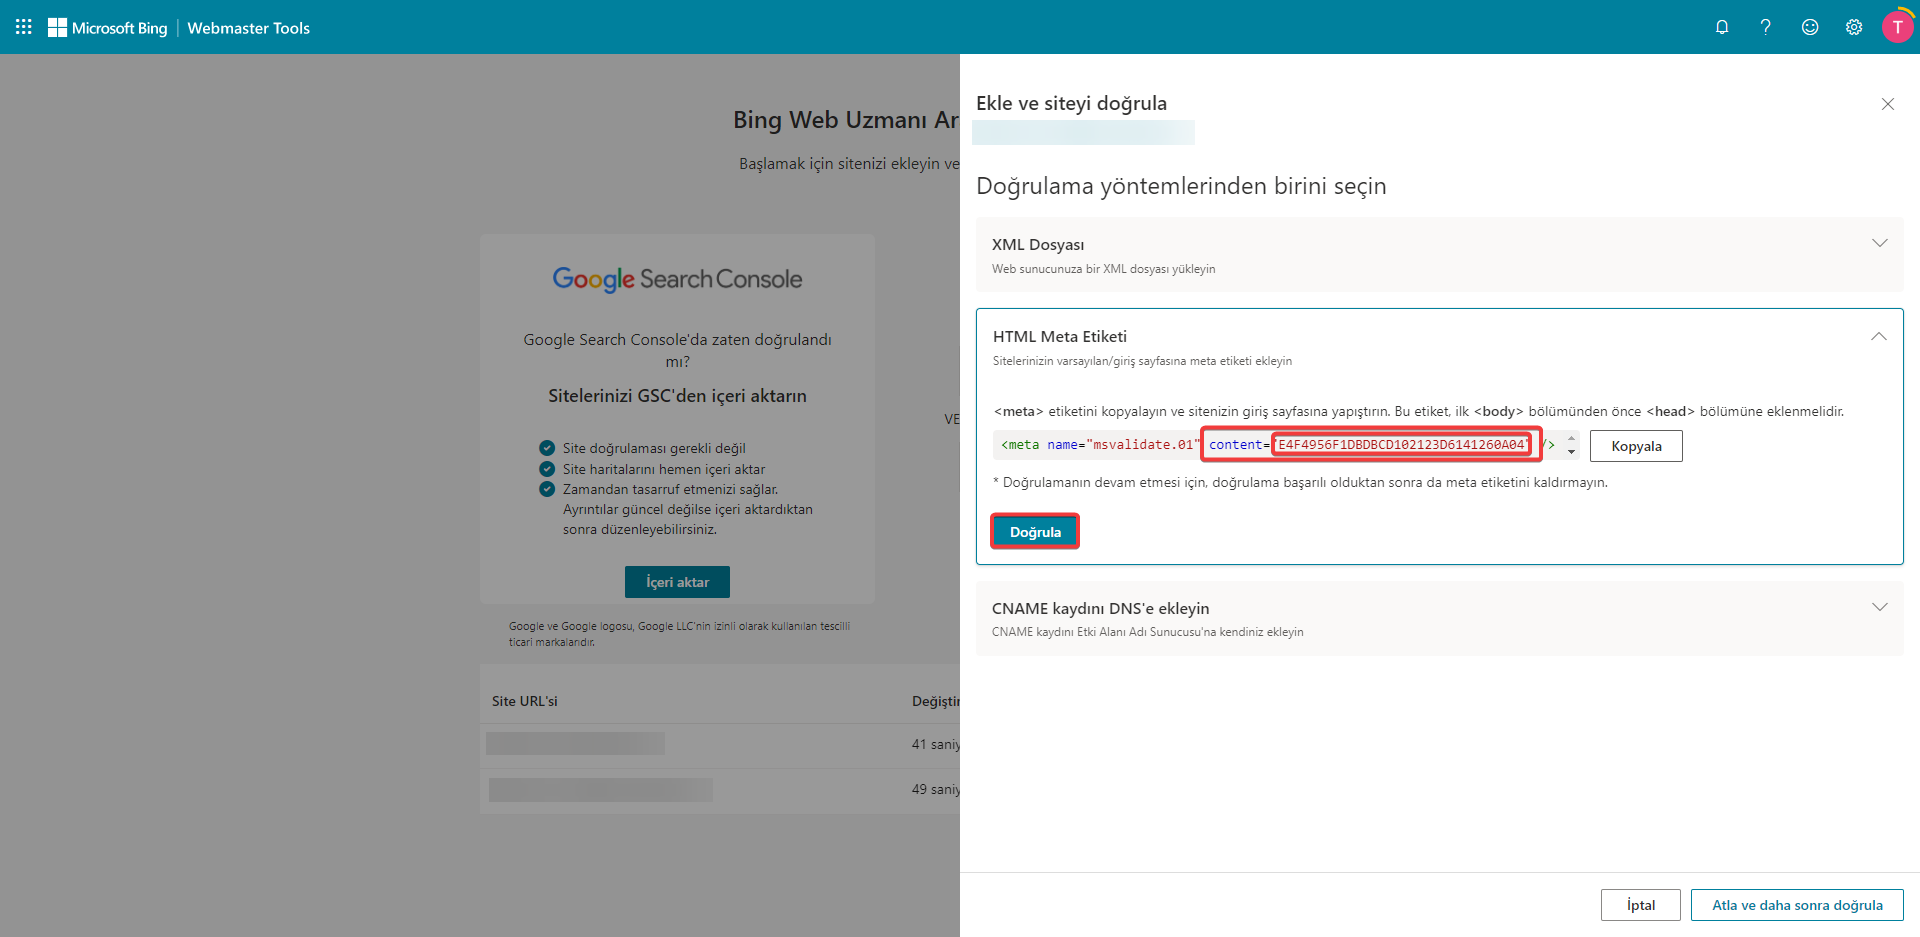Click 'Site haritalarını hemen içeri aktar' checkmark
The height and width of the screenshot is (937, 1920).
547,469
